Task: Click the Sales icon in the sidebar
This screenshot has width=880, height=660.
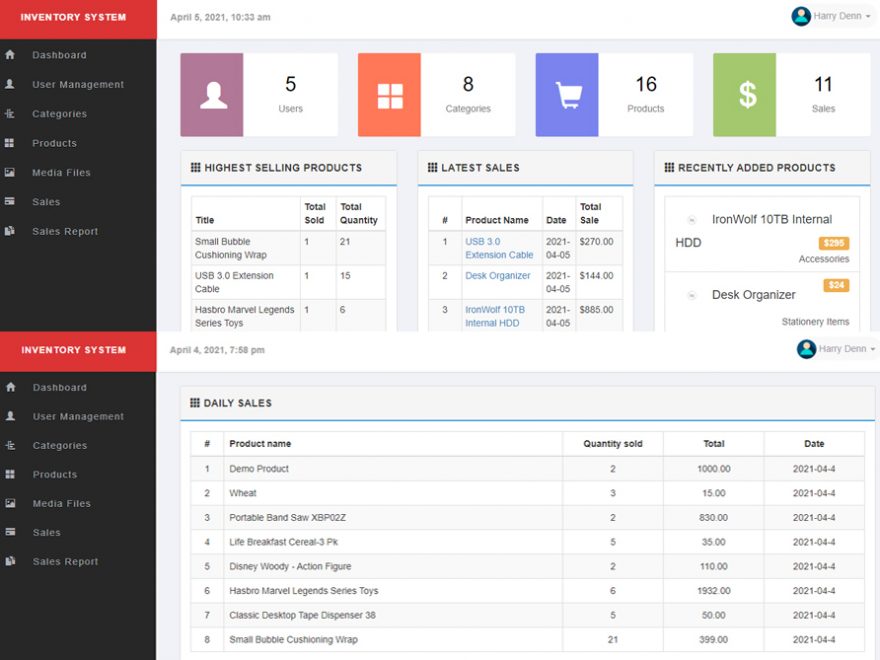Action: pyautogui.click(x=12, y=201)
